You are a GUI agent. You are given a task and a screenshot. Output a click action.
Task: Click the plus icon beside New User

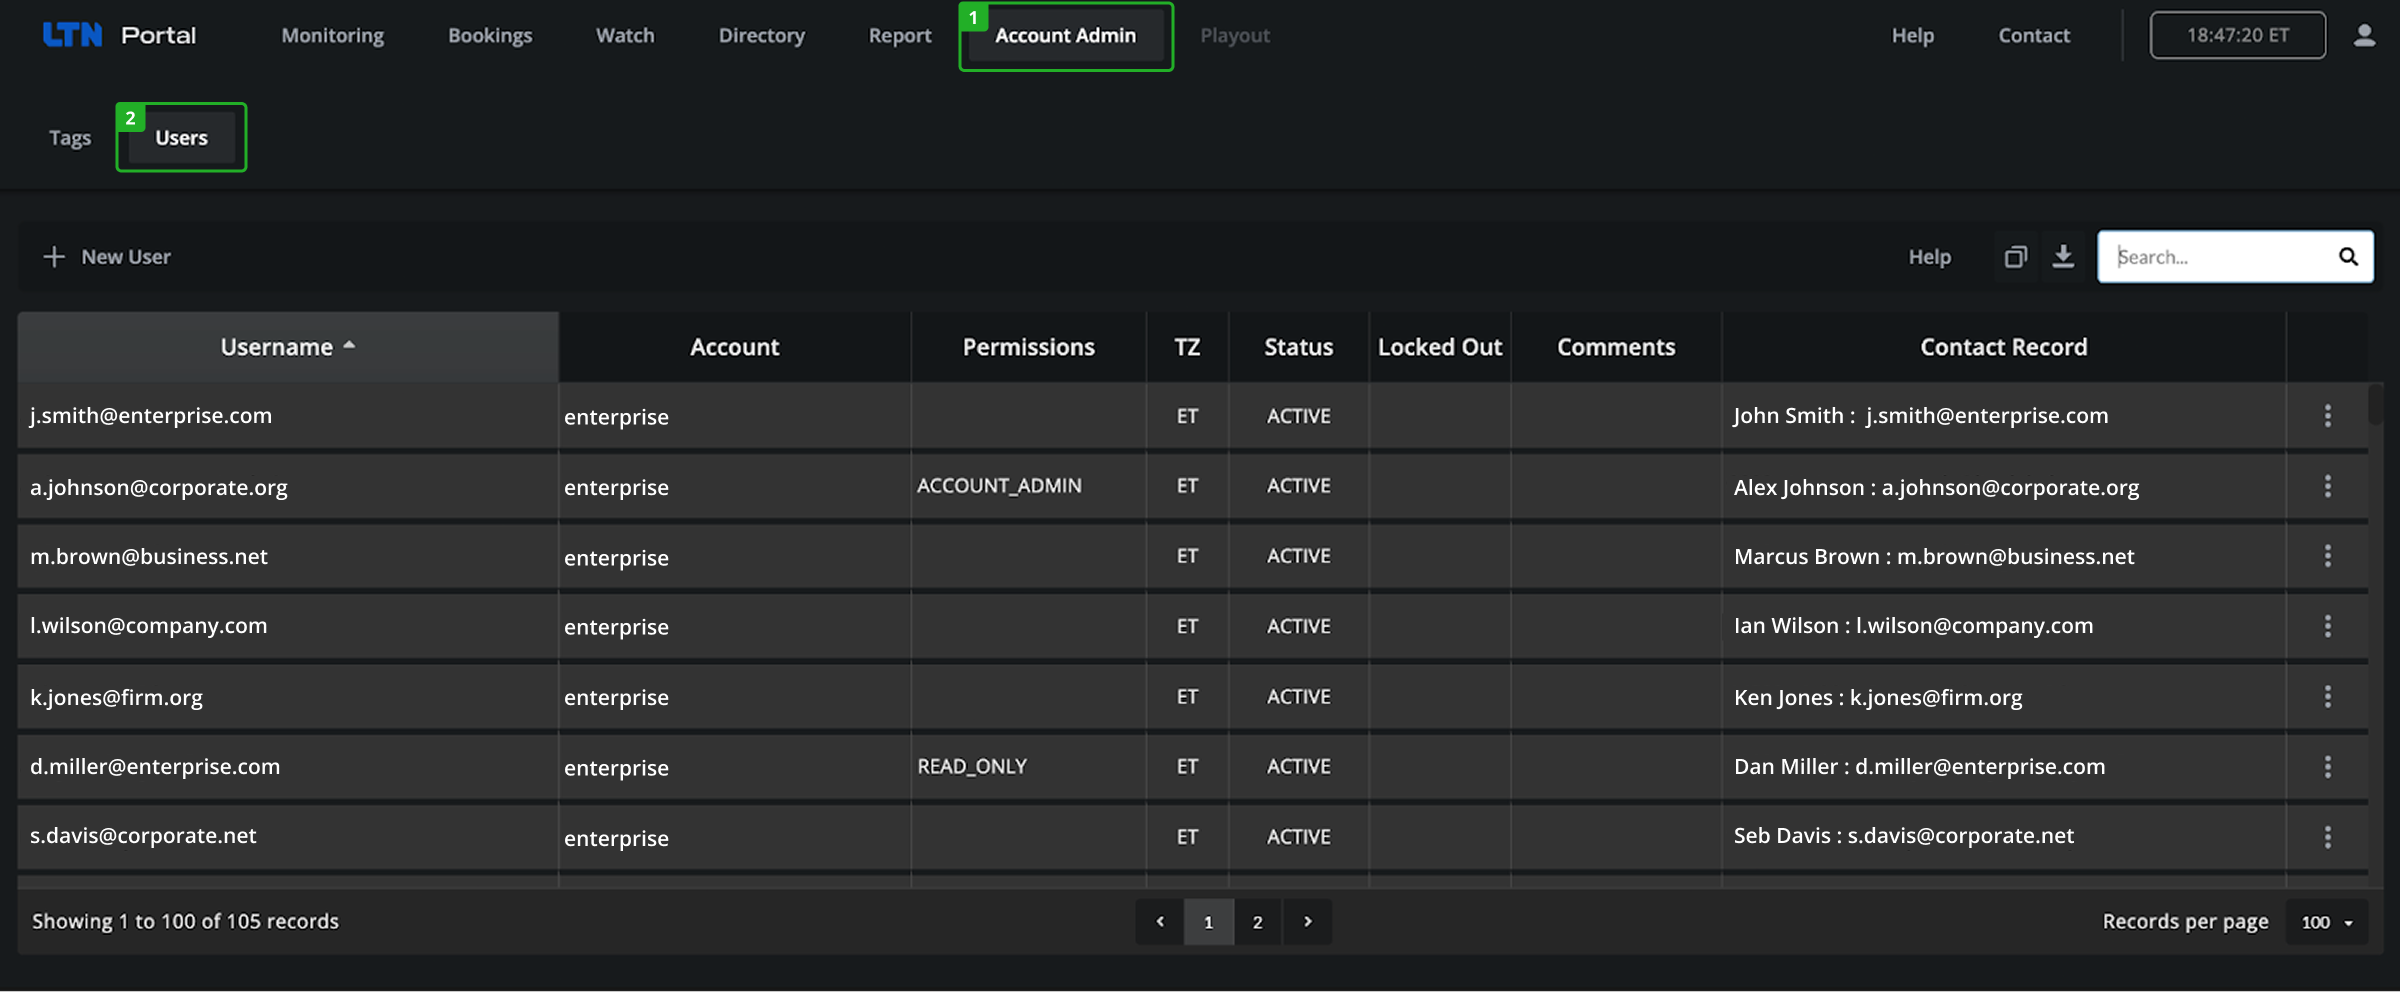(x=53, y=256)
